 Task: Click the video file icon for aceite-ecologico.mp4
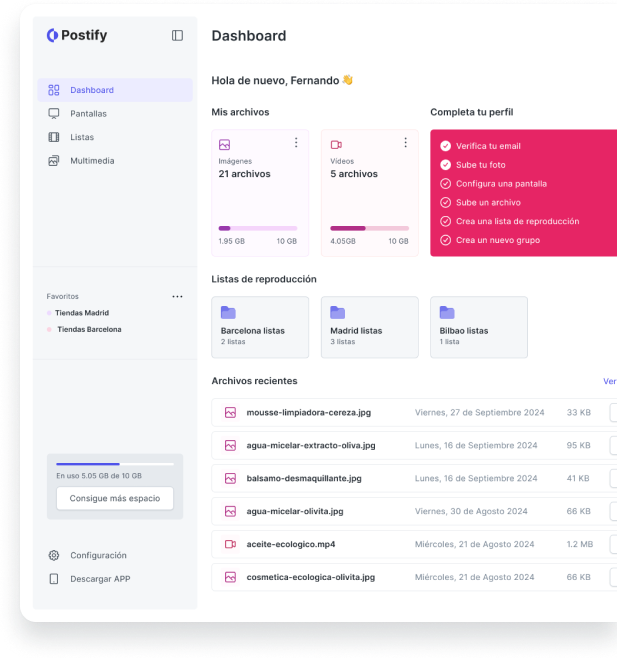pyautogui.click(x=230, y=544)
